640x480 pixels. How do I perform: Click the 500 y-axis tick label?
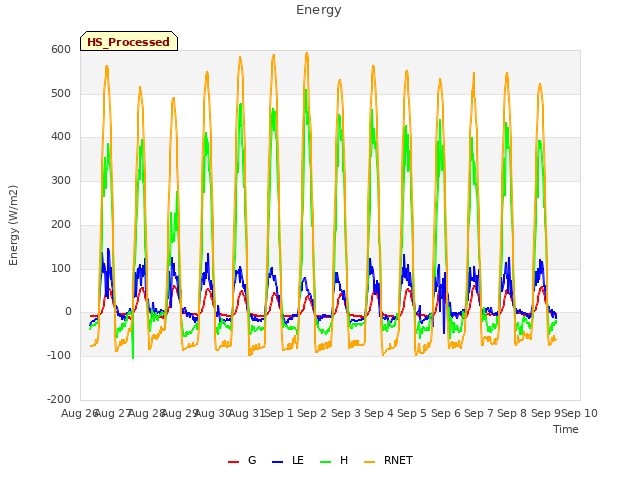61,93
